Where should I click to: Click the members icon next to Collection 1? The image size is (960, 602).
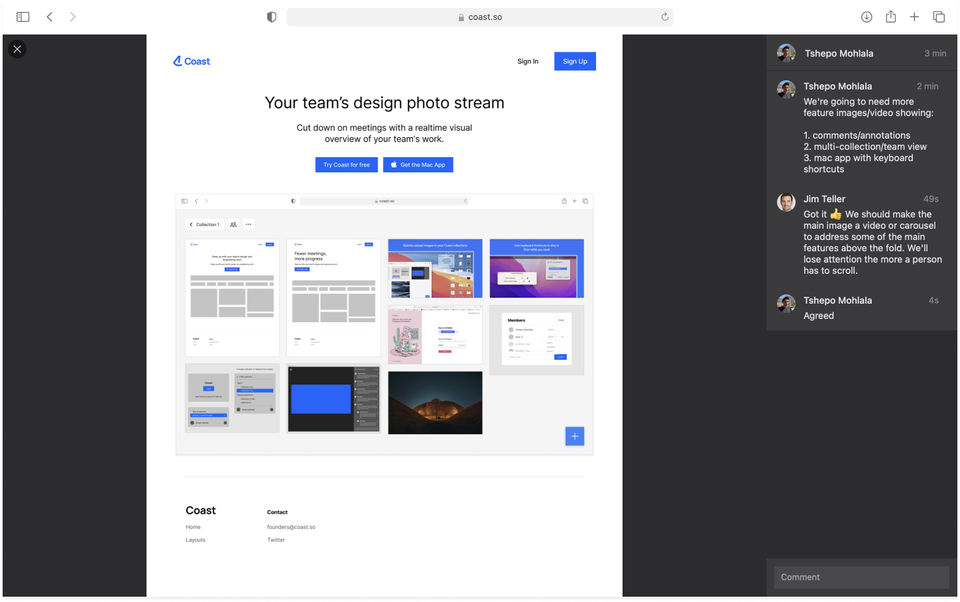pos(233,225)
